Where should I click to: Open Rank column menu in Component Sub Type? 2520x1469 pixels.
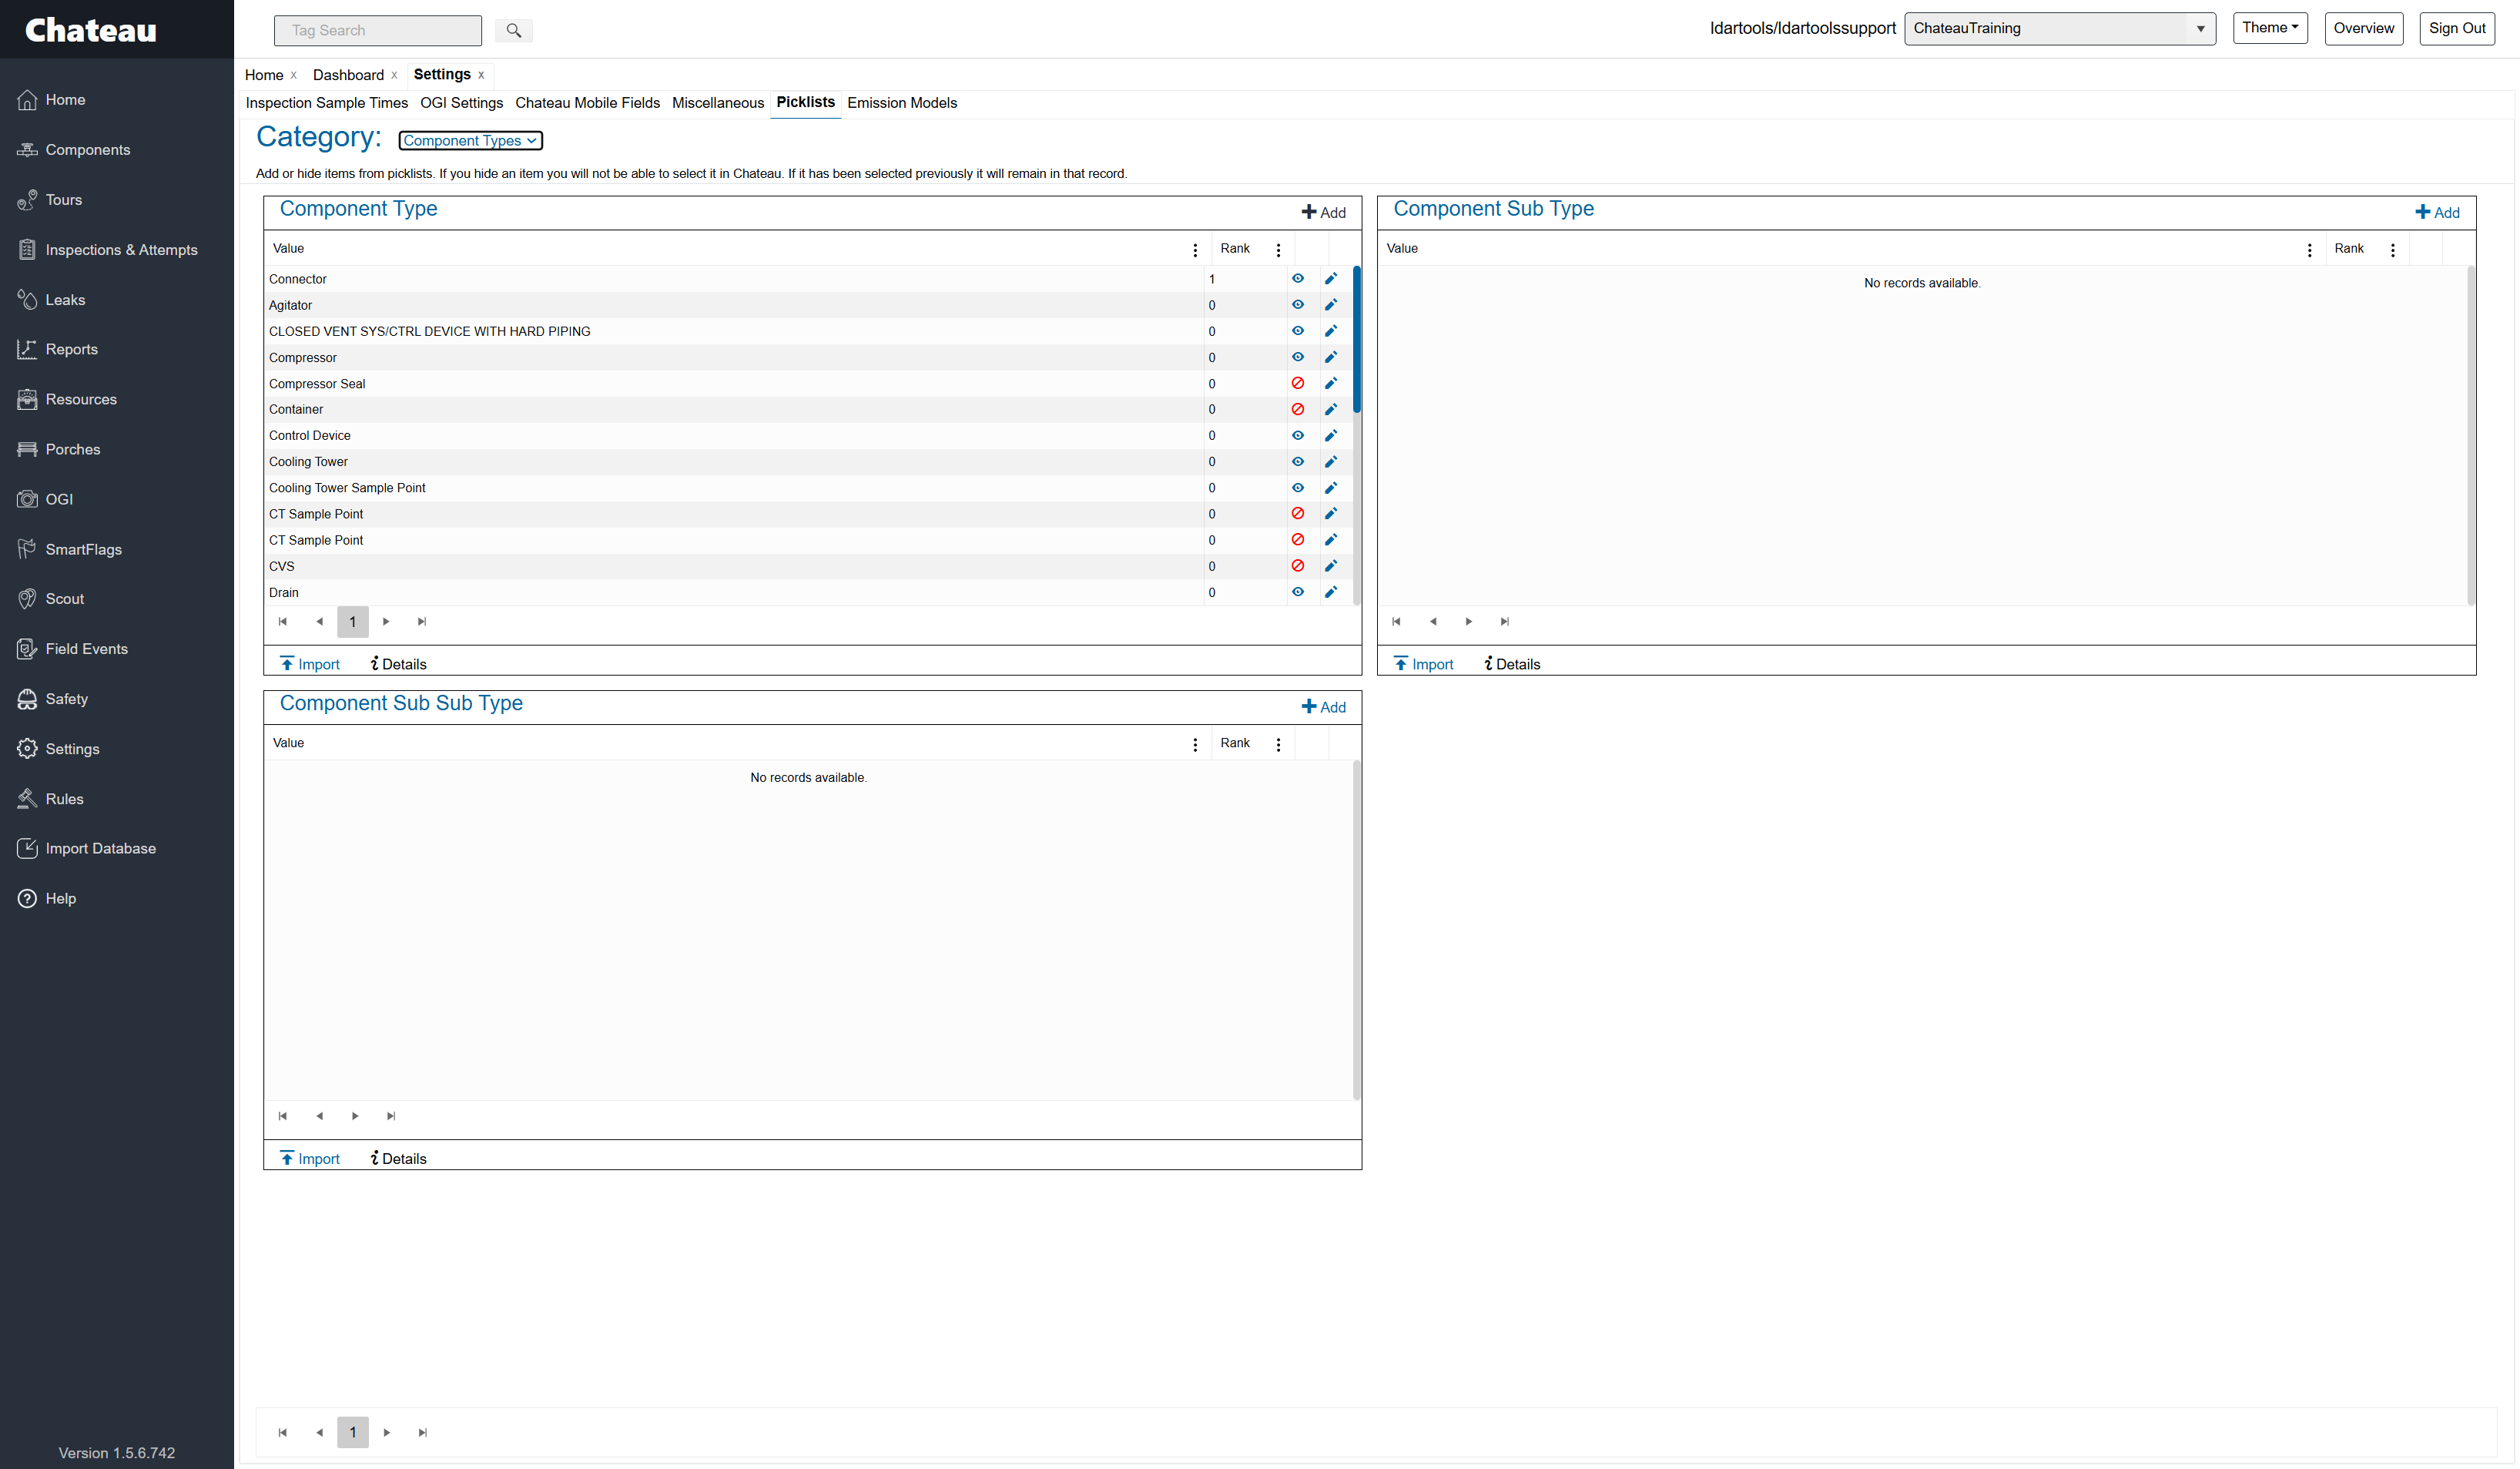tap(2393, 250)
